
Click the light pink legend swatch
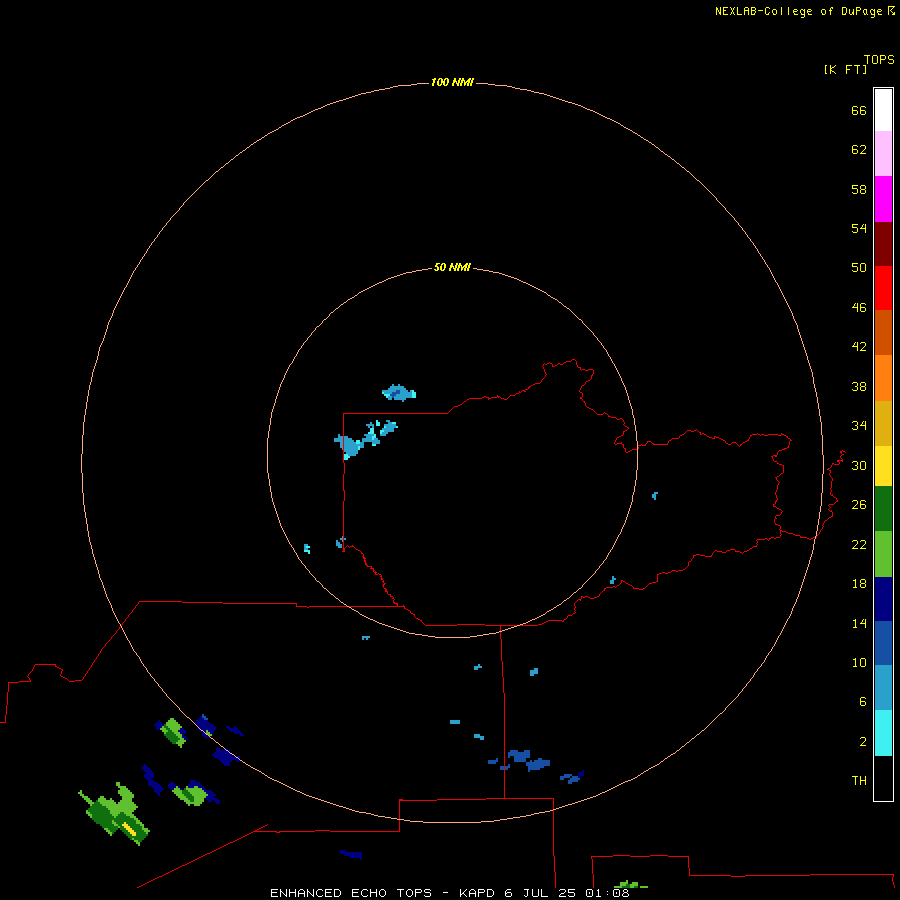tap(883, 153)
